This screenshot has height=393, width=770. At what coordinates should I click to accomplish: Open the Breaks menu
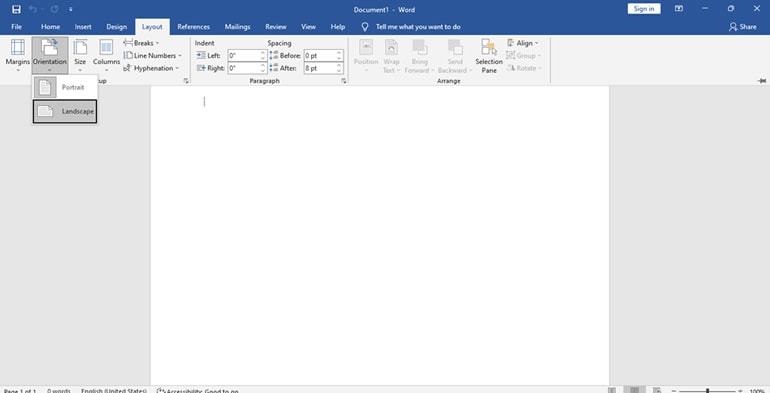pyautogui.click(x=141, y=43)
